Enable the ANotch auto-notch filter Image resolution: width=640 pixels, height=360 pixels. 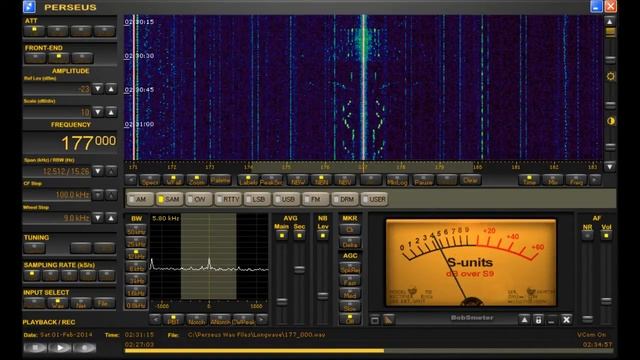coord(220,320)
